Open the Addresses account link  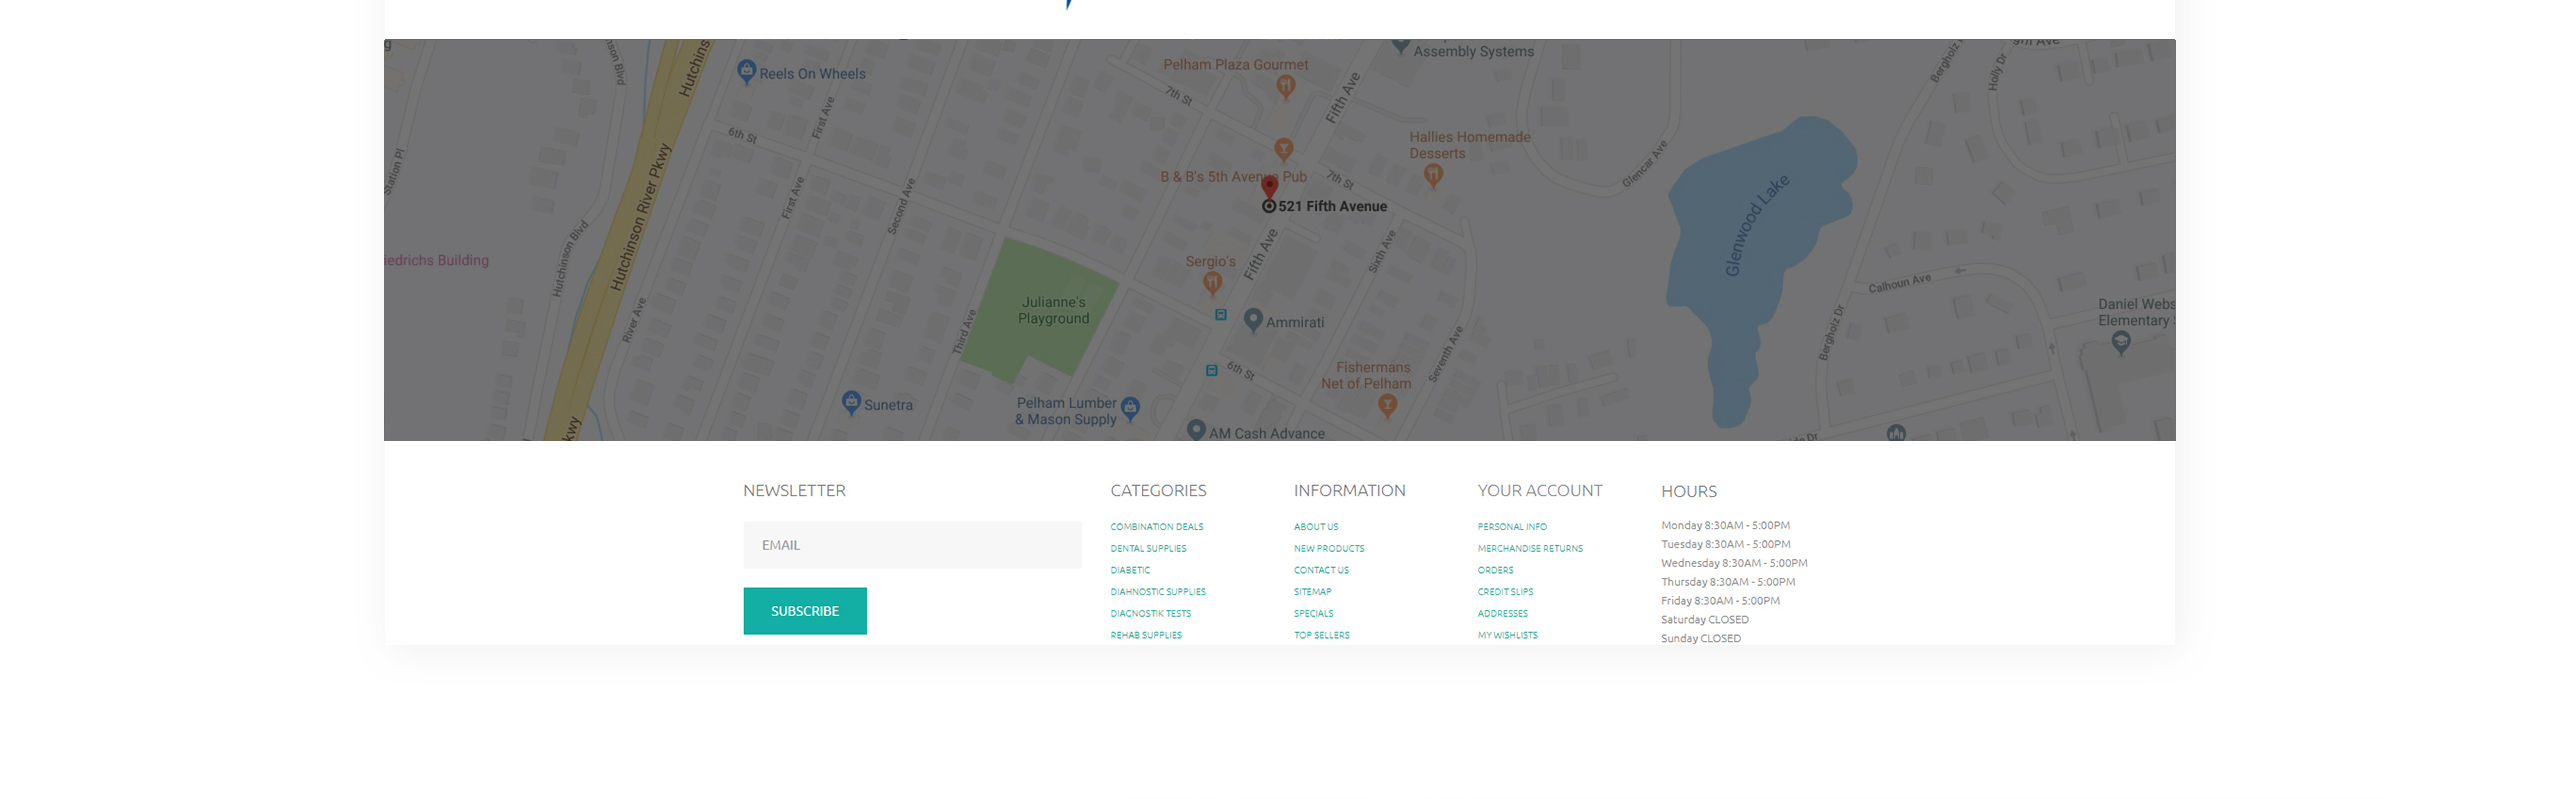click(1502, 613)
